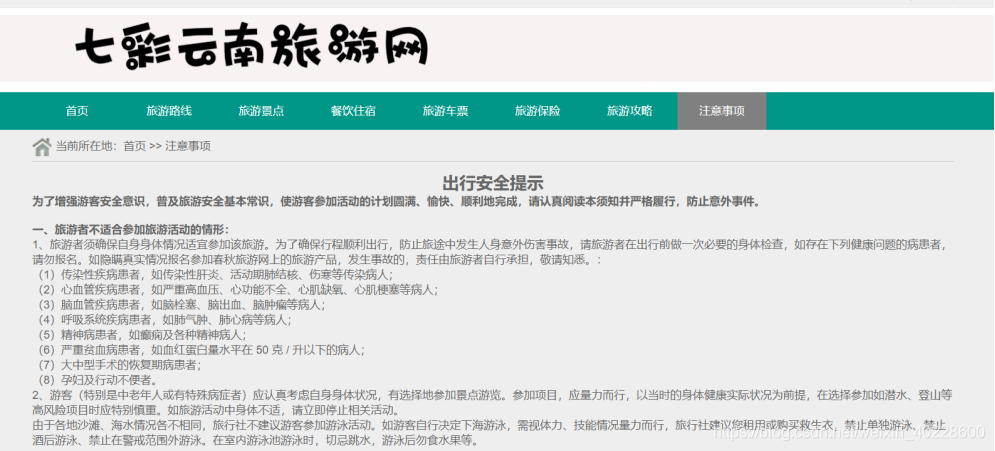Select the 餐饮住宿 menu item
The image size is (995, 451).
click(353, 111)
